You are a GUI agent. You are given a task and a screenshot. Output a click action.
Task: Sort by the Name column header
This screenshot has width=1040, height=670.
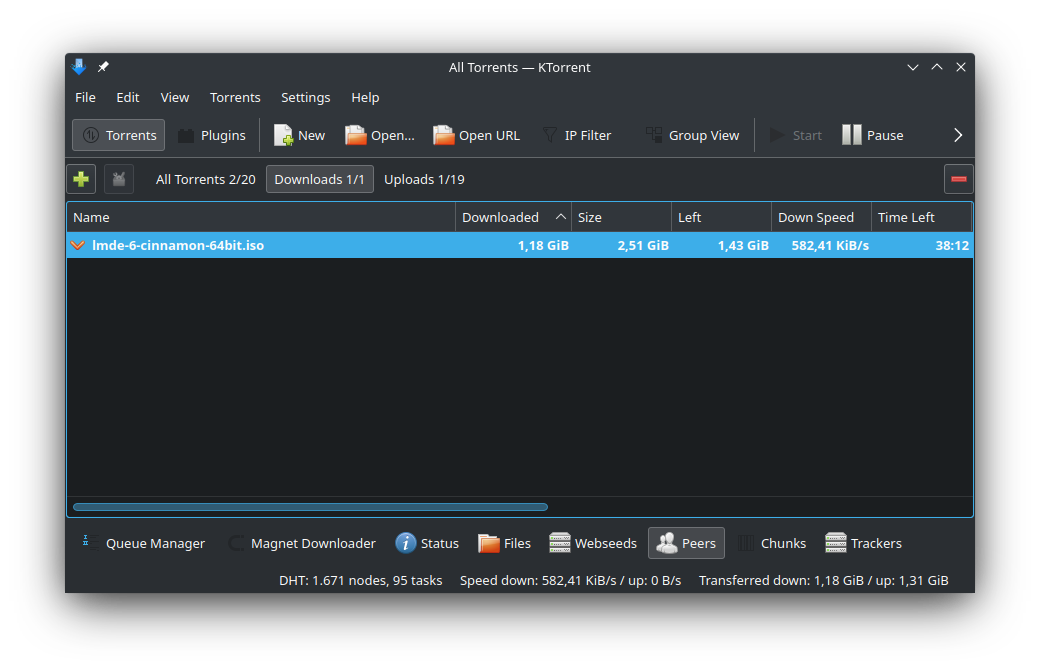click(261, 218)
